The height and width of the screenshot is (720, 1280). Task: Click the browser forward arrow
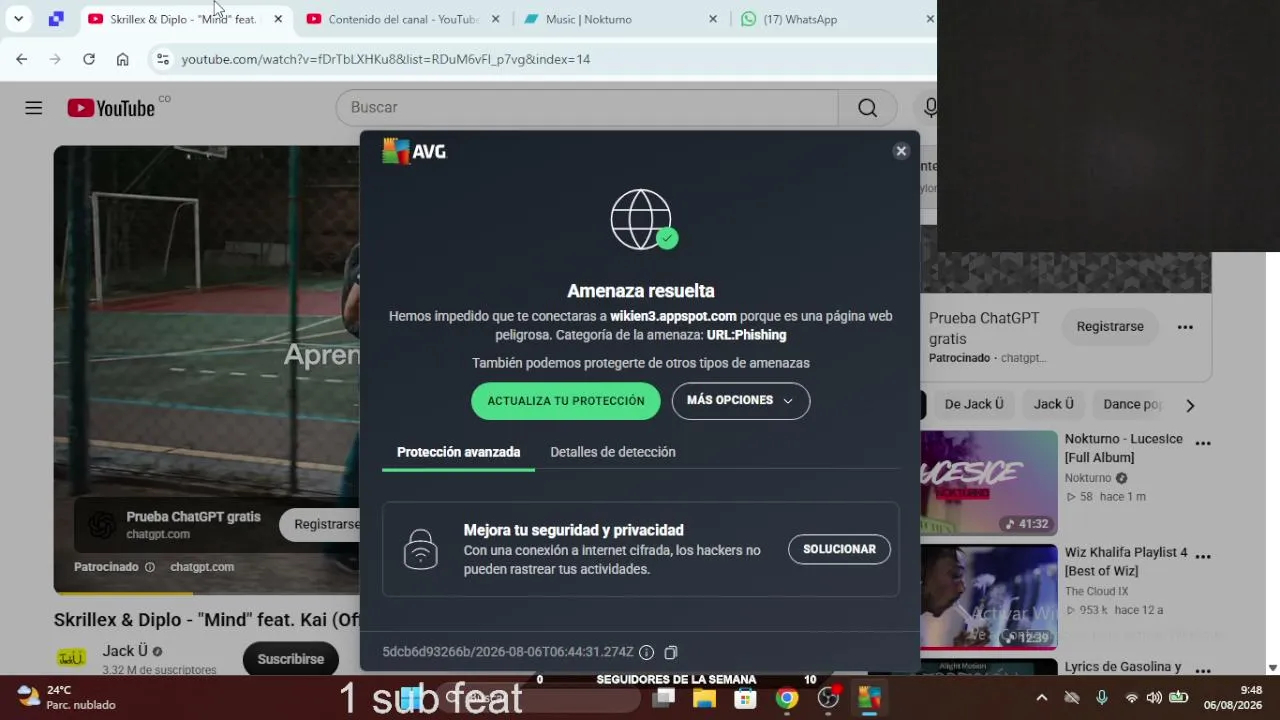55,59
